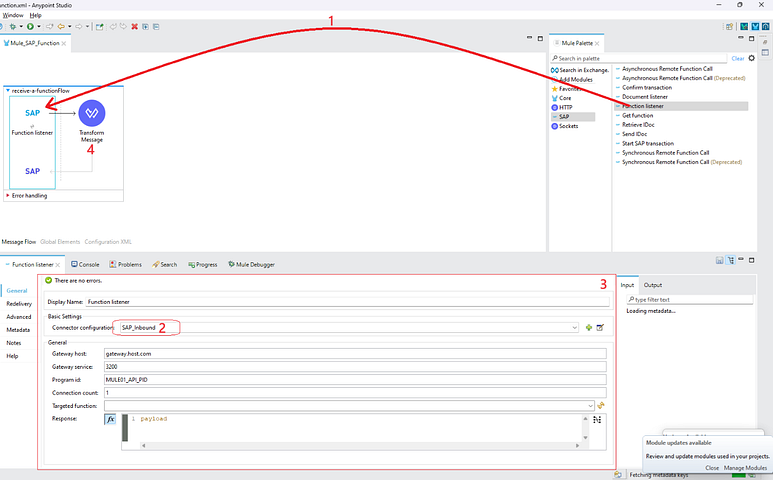Click the forward navigation arrow in toolbar

79,27
